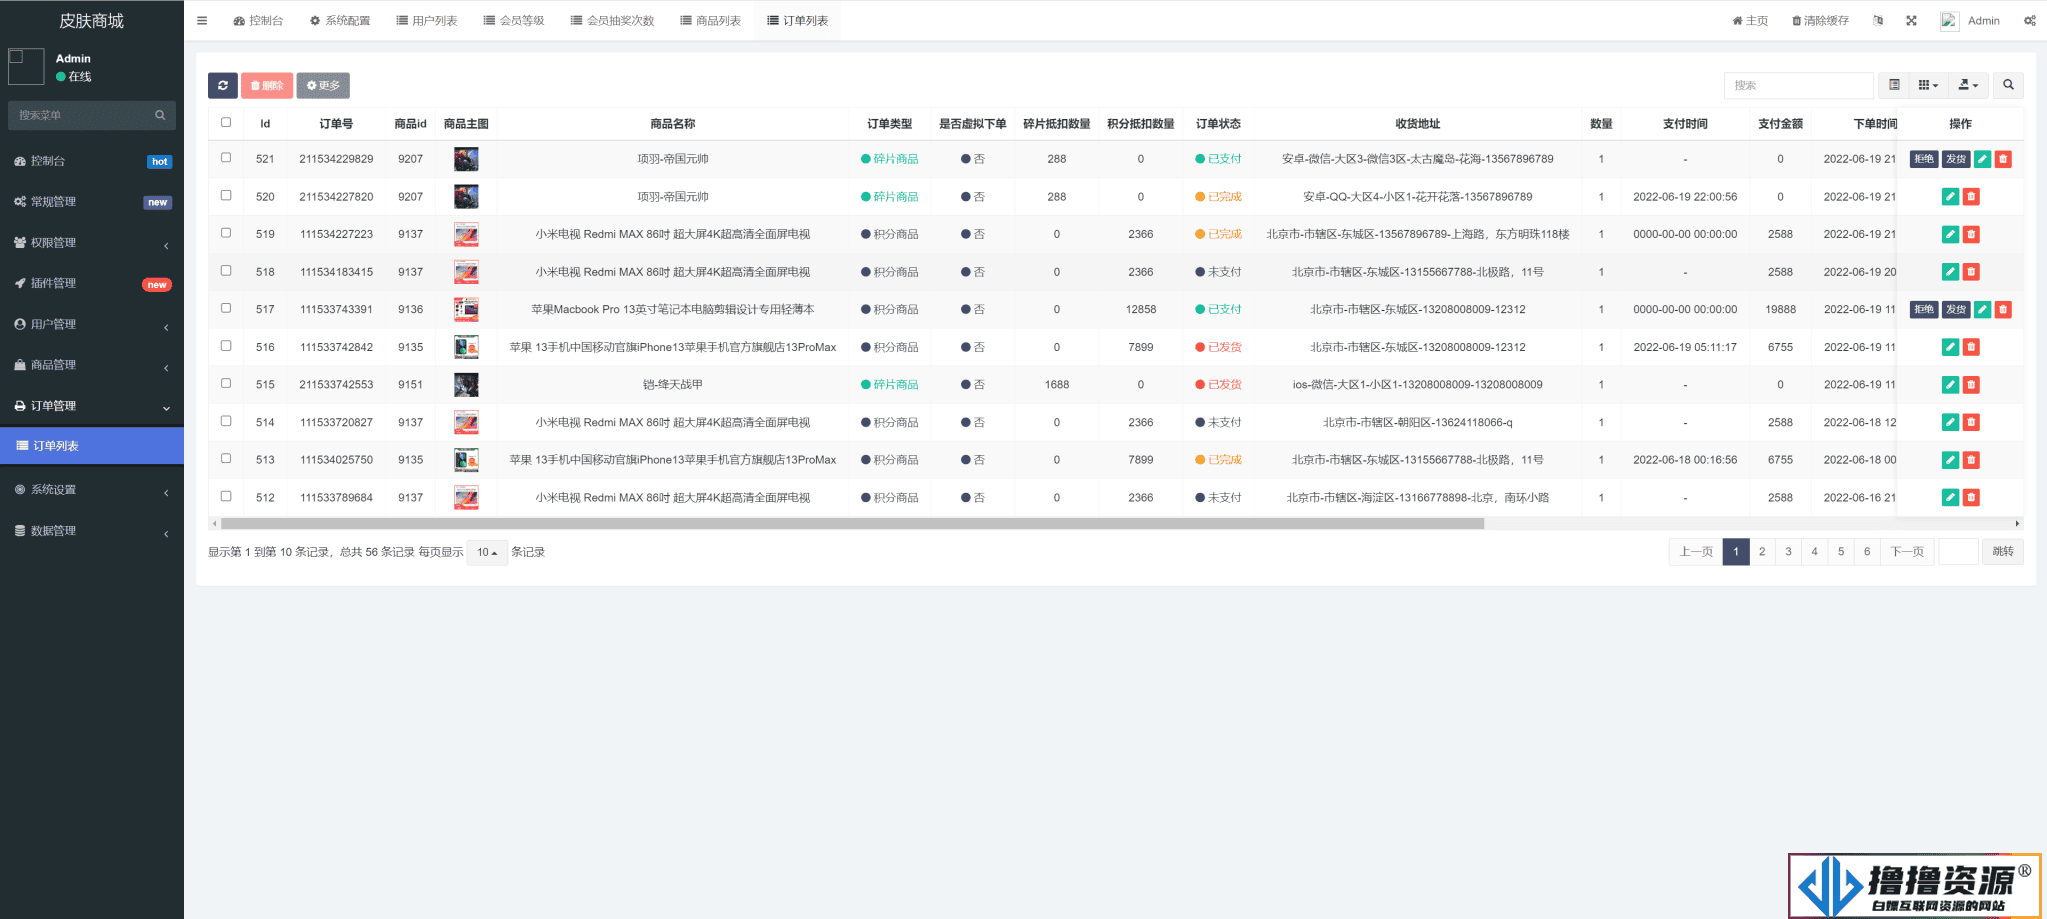Open the page size dropdown showing 10
The width and height of the screenshot is (2047, 919).
coord(487,552)
